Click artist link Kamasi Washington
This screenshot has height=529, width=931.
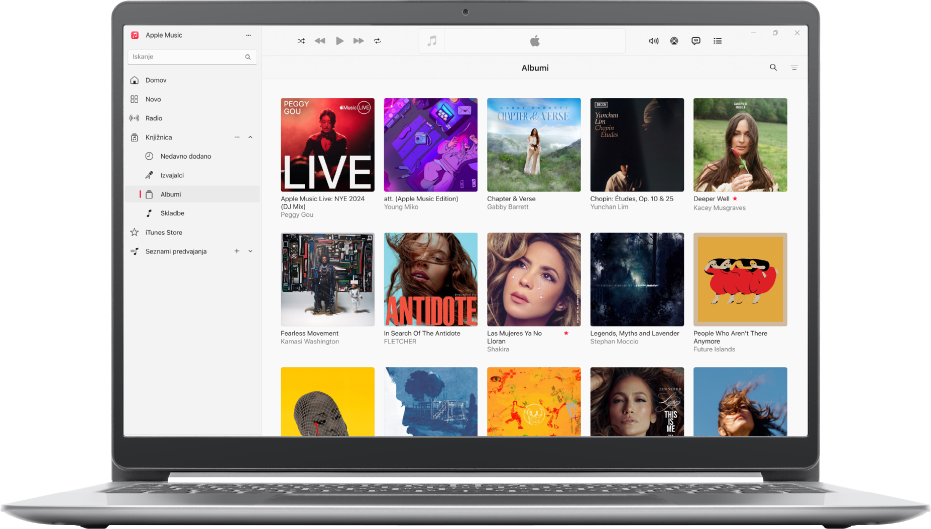pyautogui.click(x=310, y=341)
